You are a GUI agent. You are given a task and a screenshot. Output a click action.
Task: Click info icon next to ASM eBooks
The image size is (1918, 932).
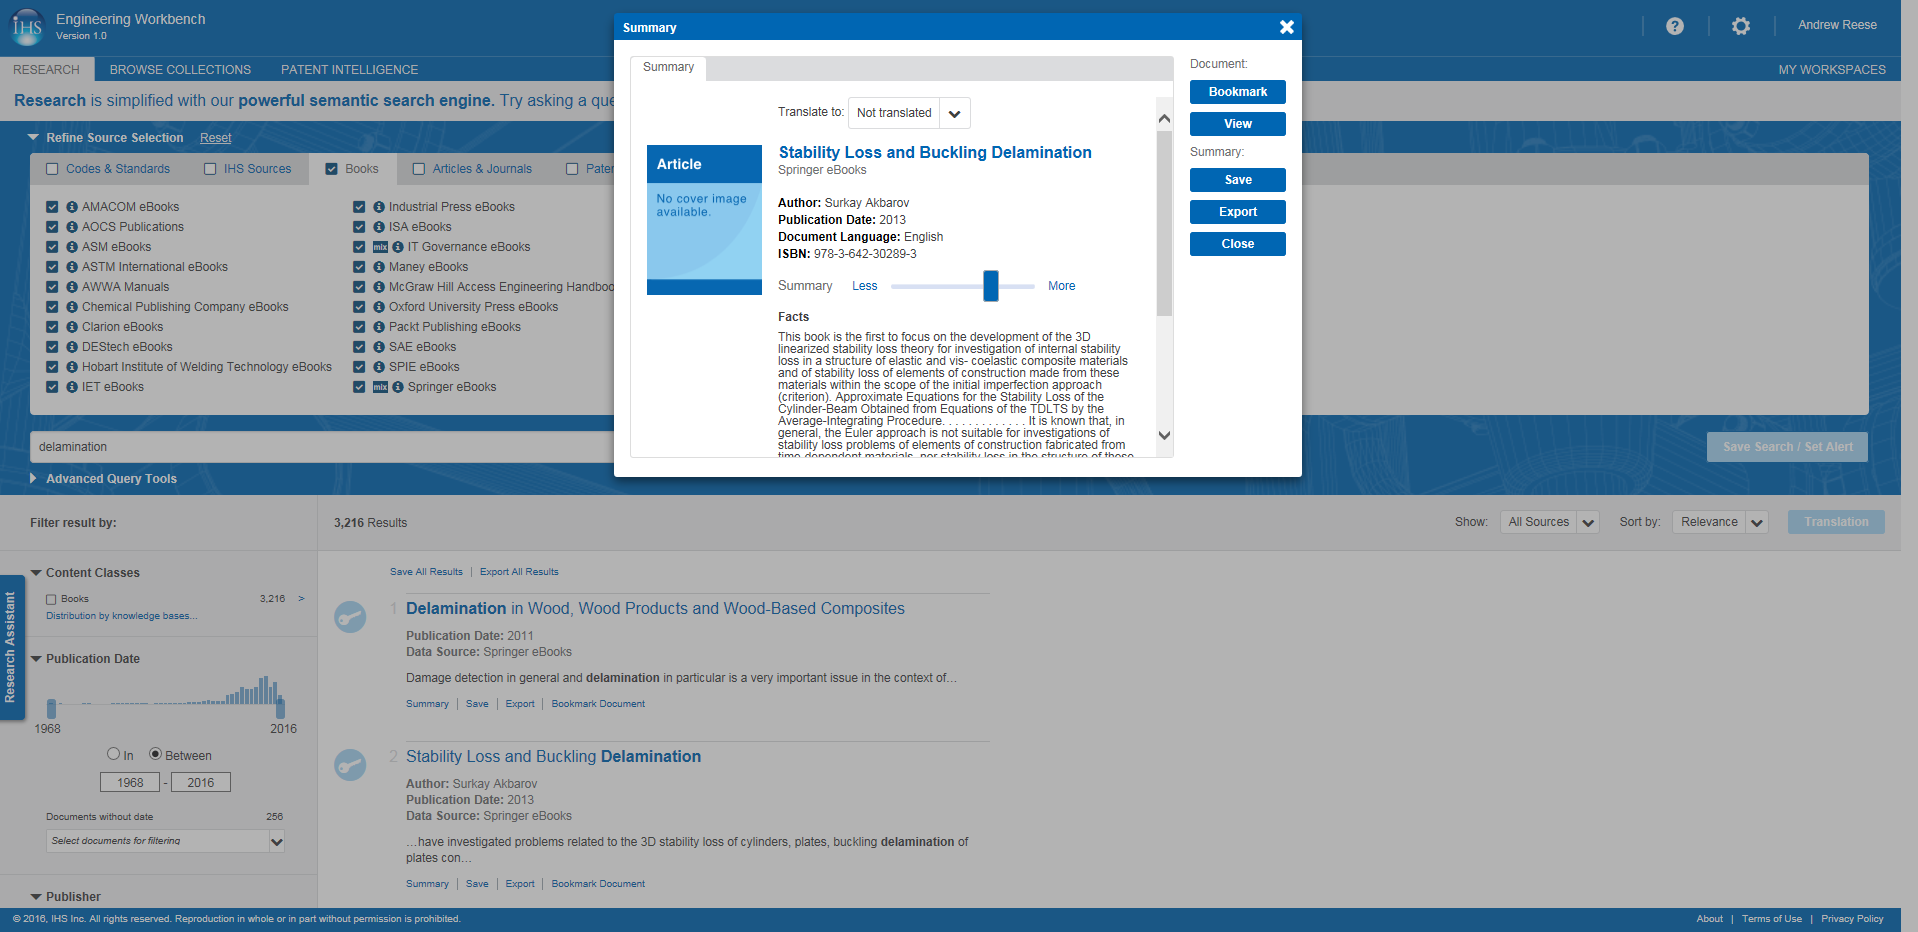pyautogui.click(x=72, y=247)
